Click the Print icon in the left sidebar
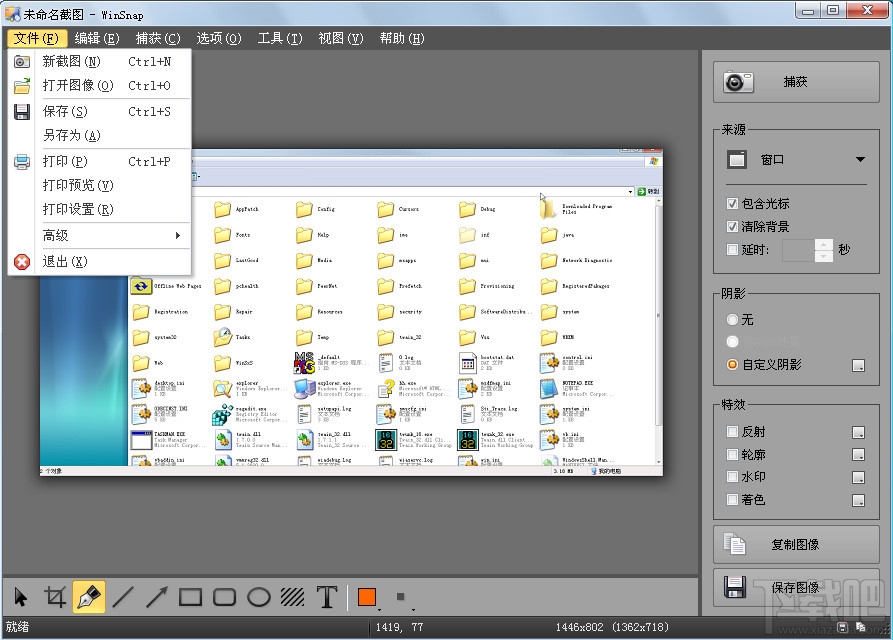Screen dimensions: 893x640 (x=20, y=161)
